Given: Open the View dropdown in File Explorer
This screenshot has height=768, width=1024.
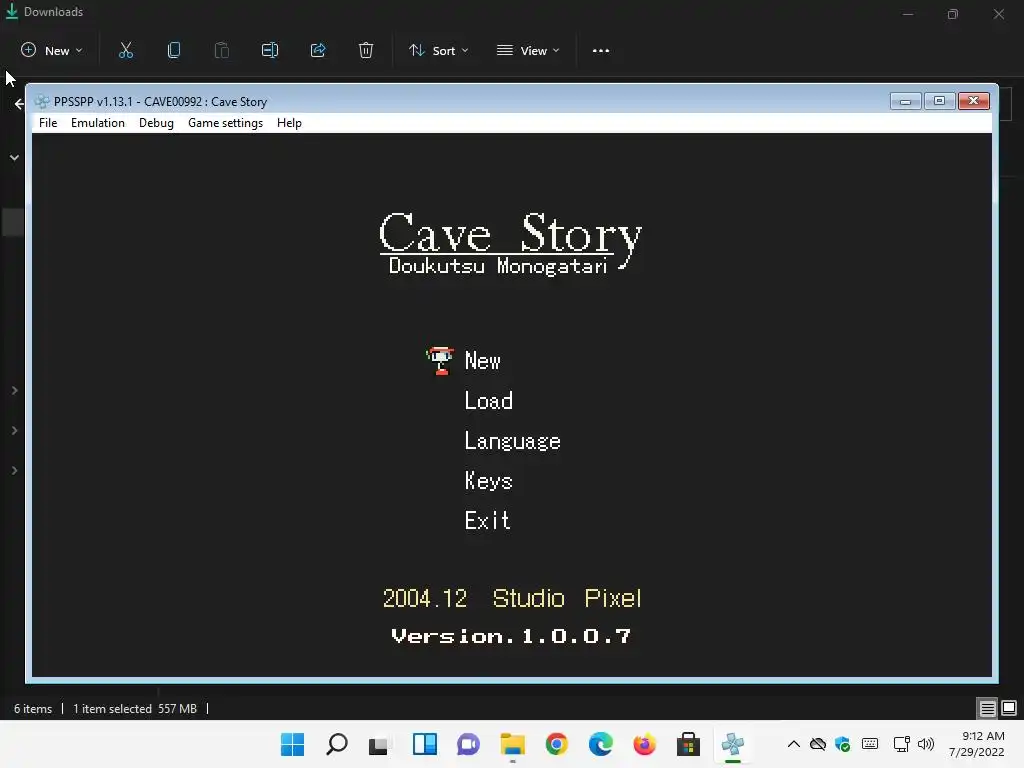Looking at the screenshot, I should click(x=528, y=50).
